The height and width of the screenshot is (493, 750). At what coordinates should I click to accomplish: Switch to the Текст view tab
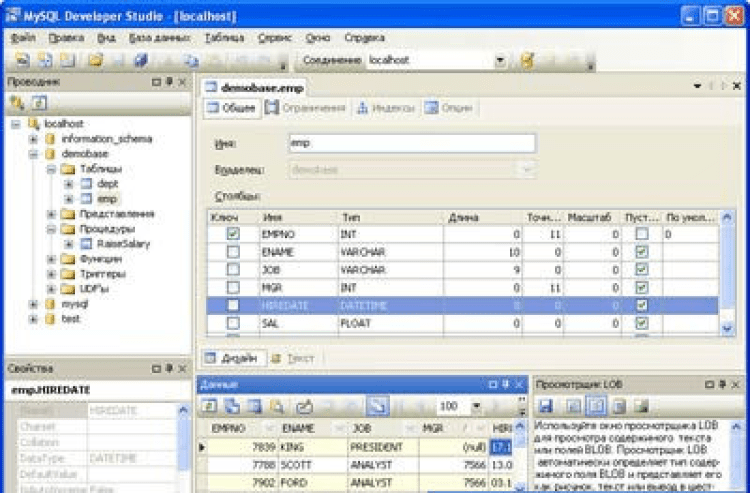coord(293,357)
